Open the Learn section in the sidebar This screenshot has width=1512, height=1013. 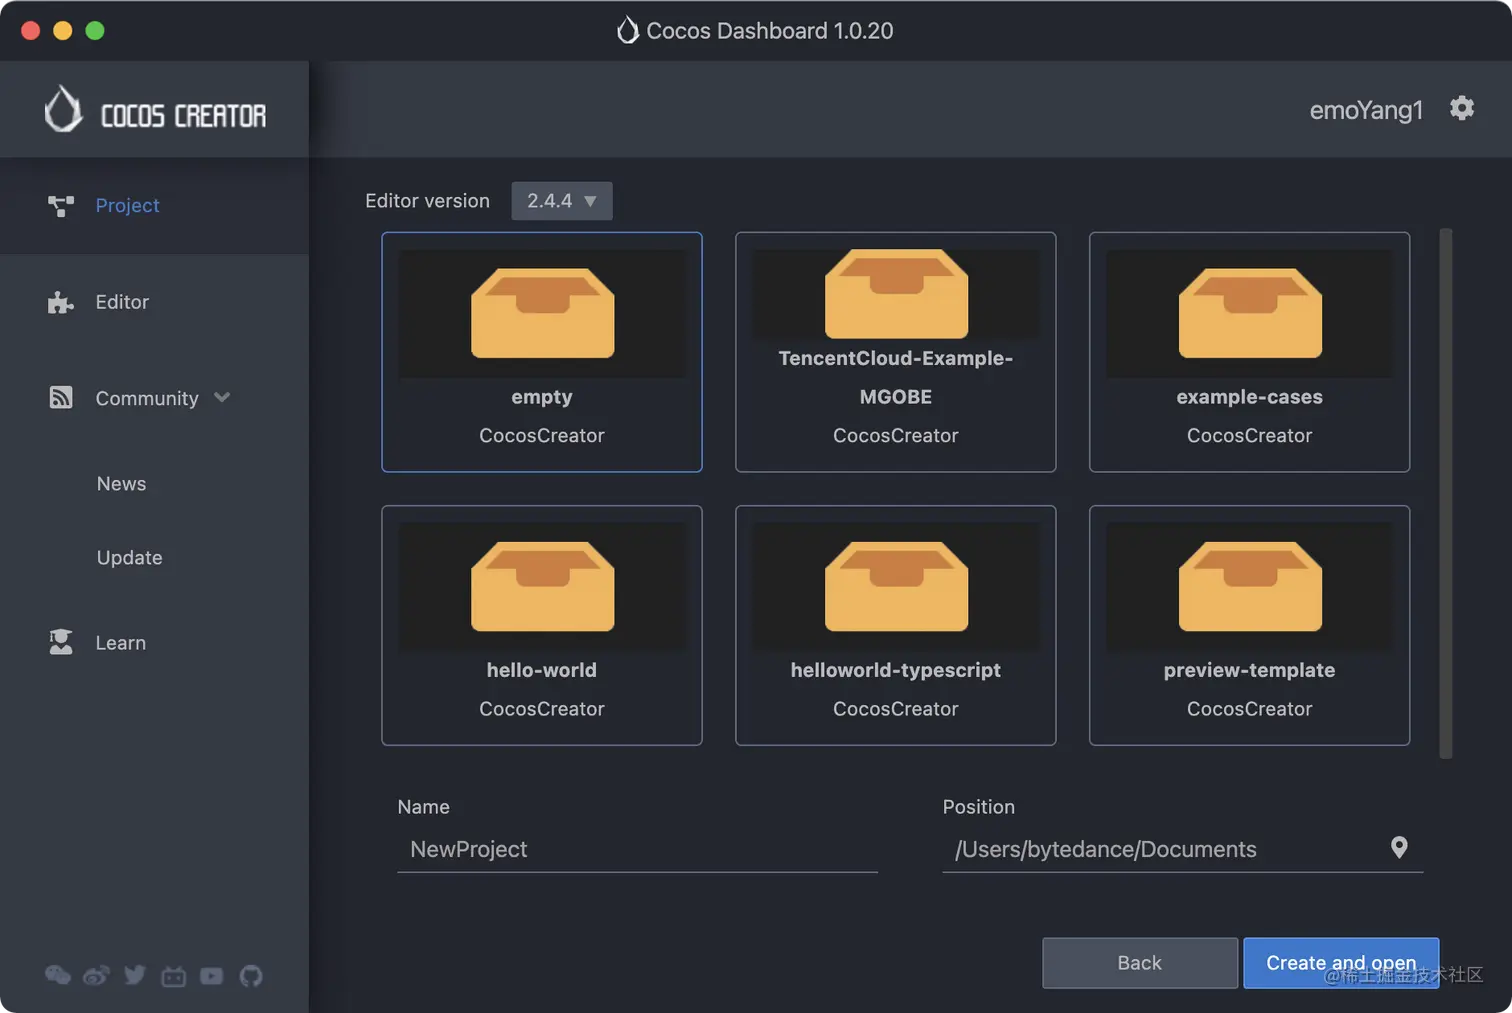[x=154, y=643]
